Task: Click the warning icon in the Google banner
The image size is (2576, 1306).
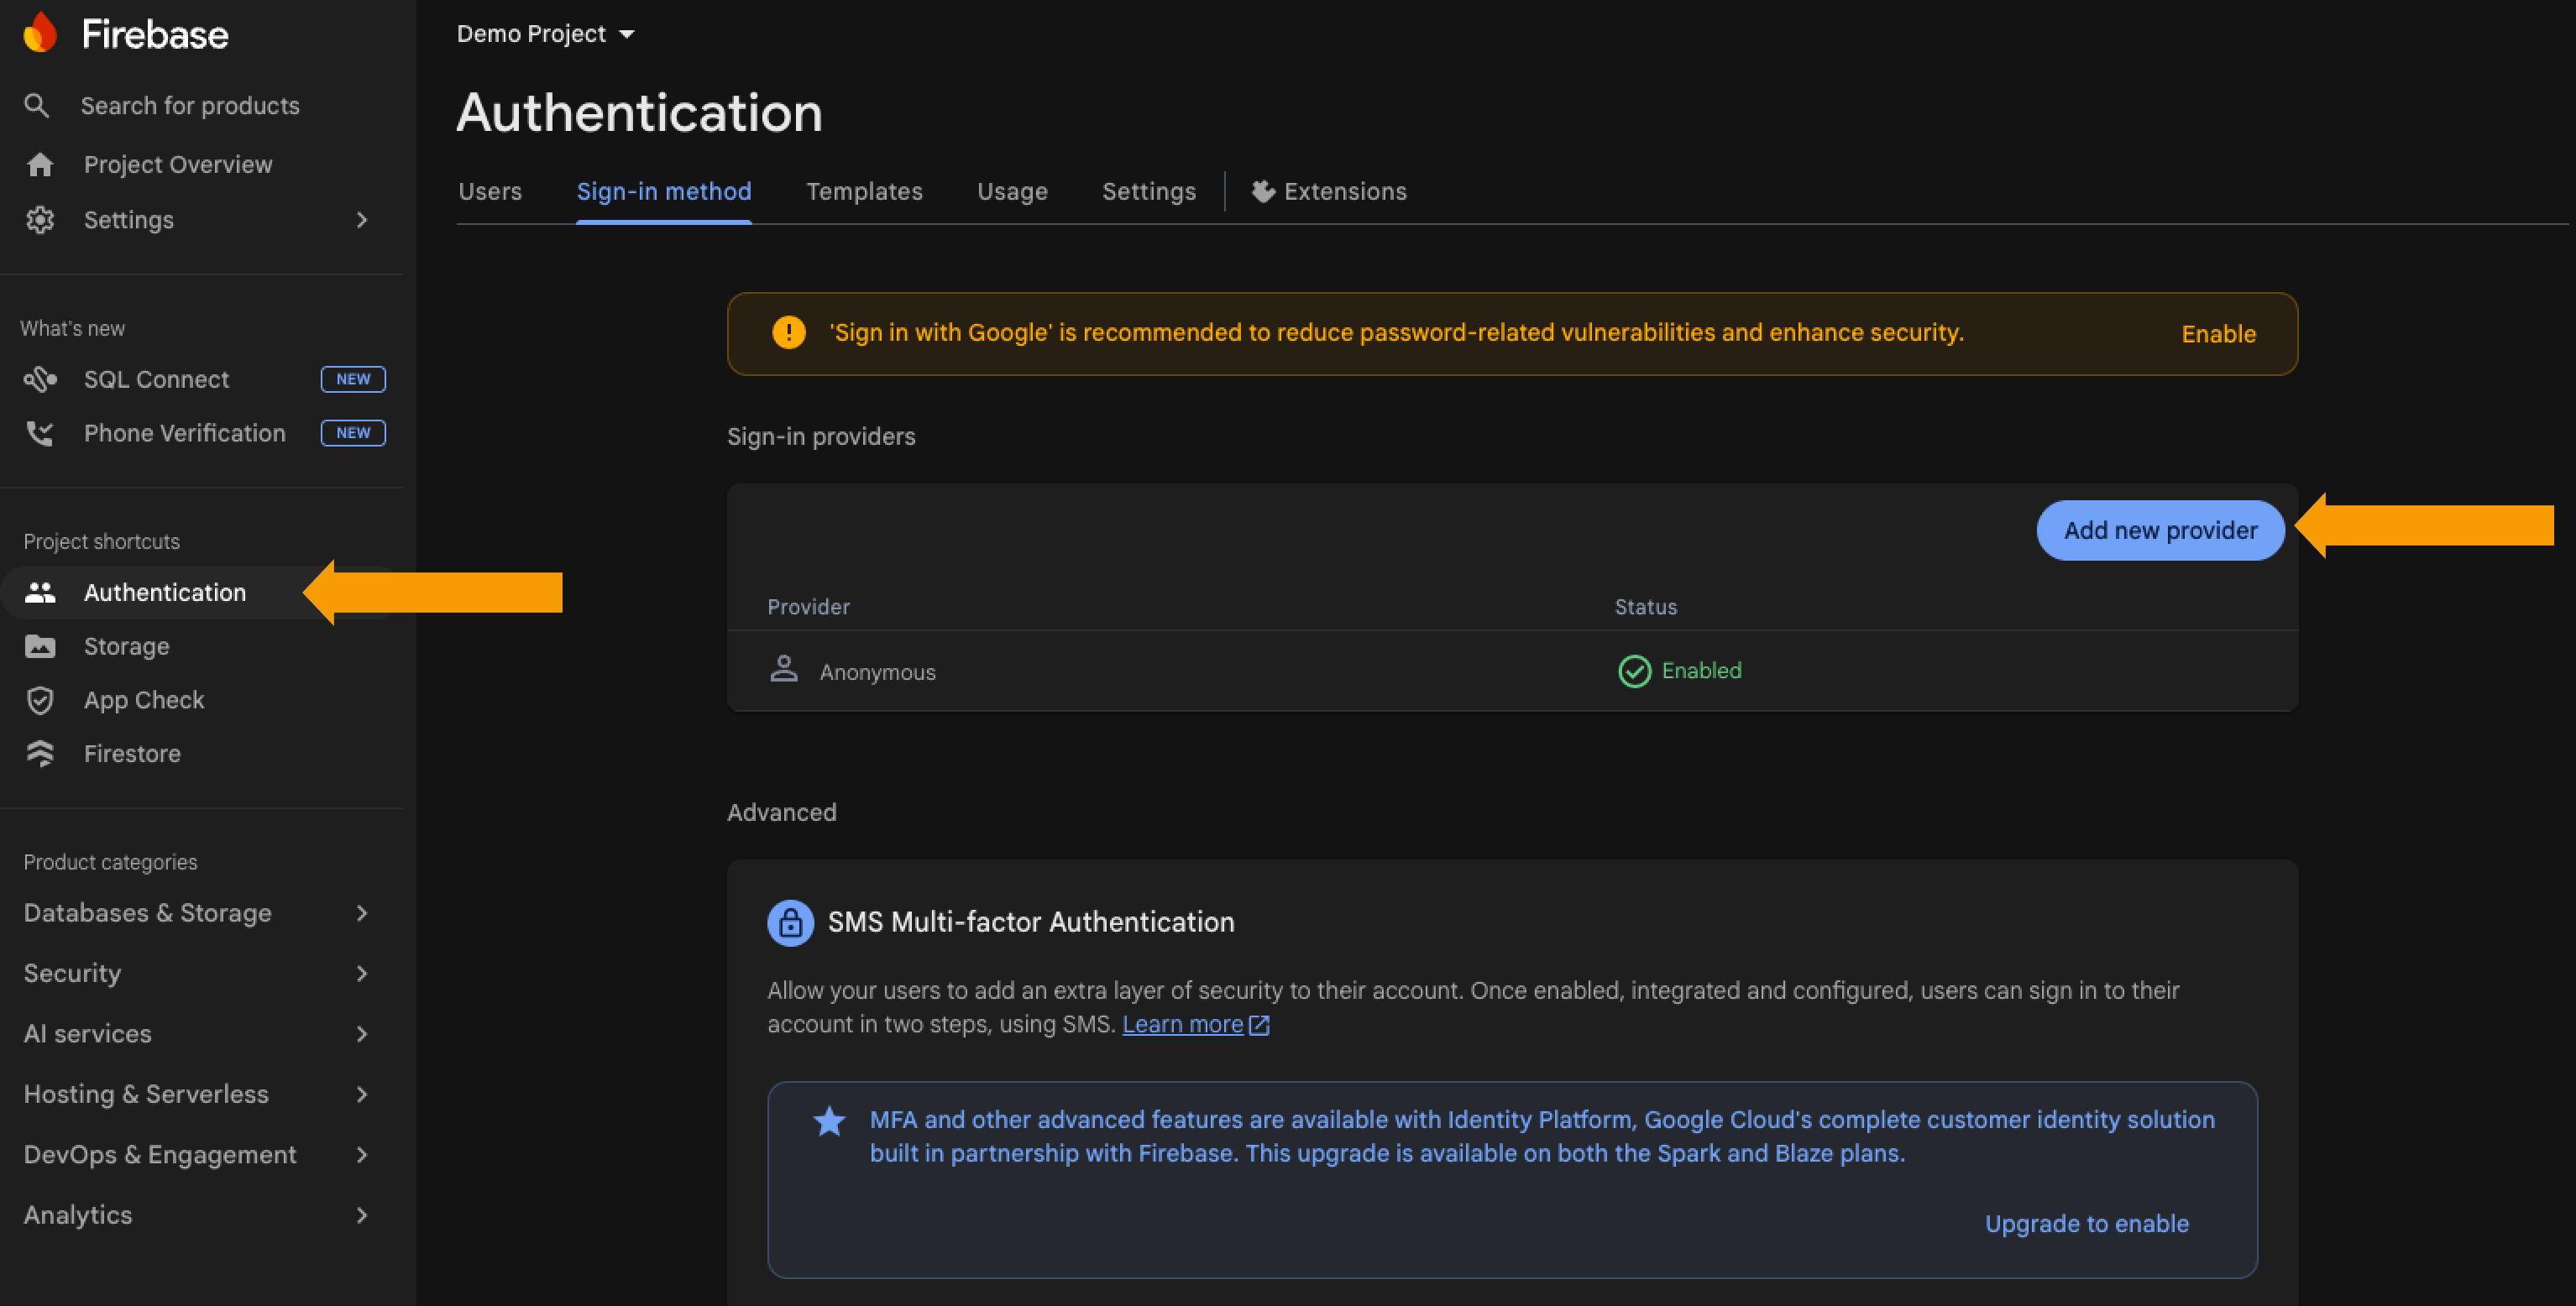Action: coord(788,332)
